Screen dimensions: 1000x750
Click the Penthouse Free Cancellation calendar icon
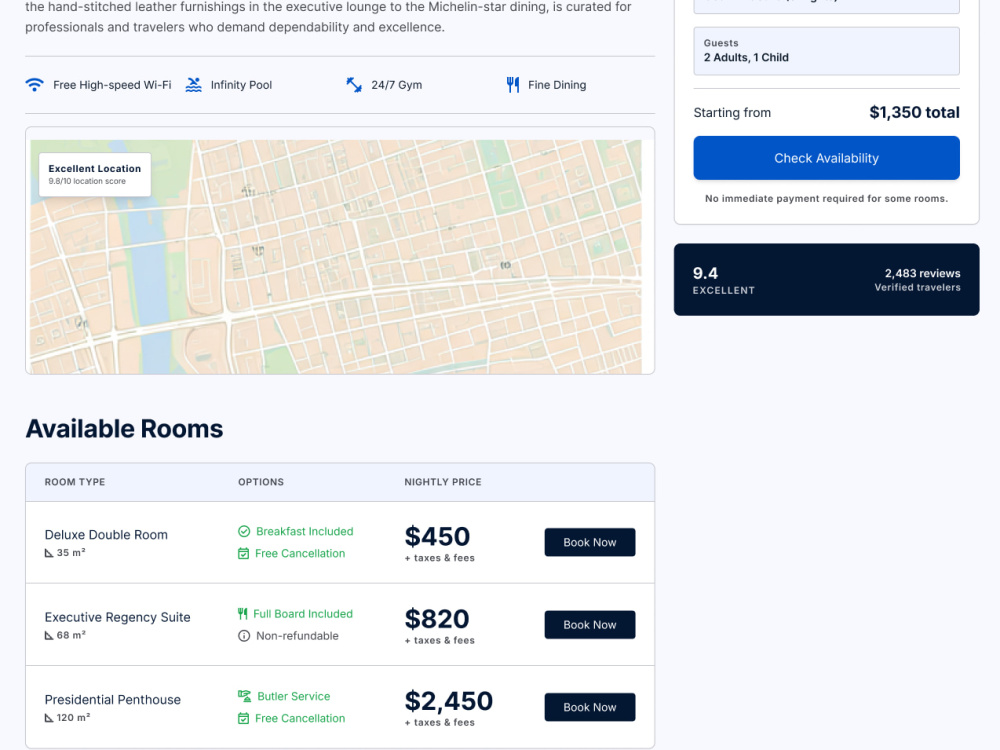[x=244, y=718]
